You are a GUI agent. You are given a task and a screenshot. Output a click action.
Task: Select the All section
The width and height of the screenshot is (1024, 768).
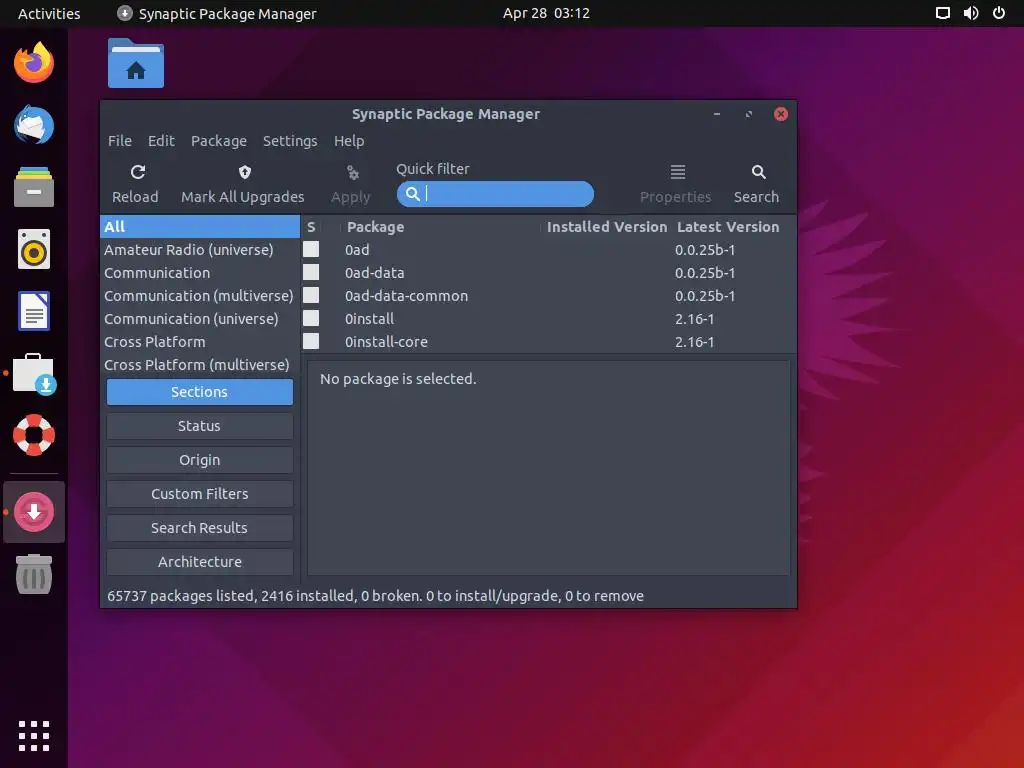[200, 227]
